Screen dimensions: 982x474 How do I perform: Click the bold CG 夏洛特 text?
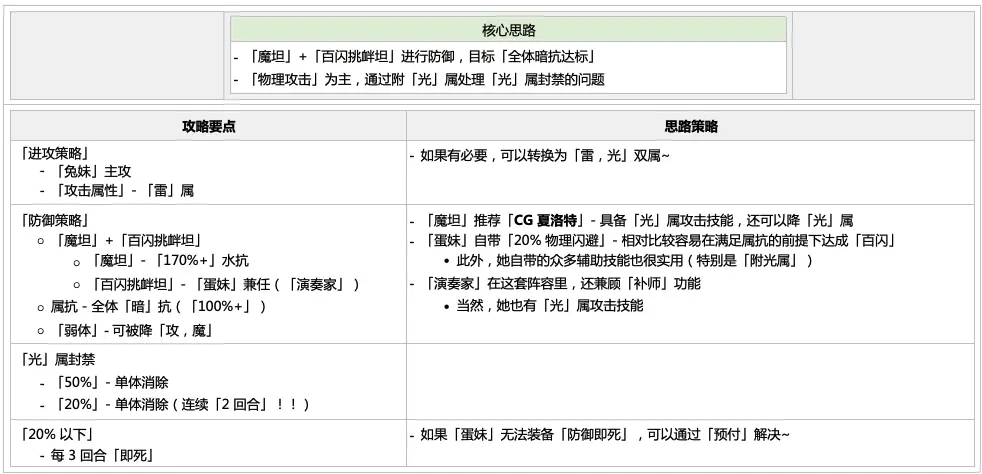pos(547,220)
